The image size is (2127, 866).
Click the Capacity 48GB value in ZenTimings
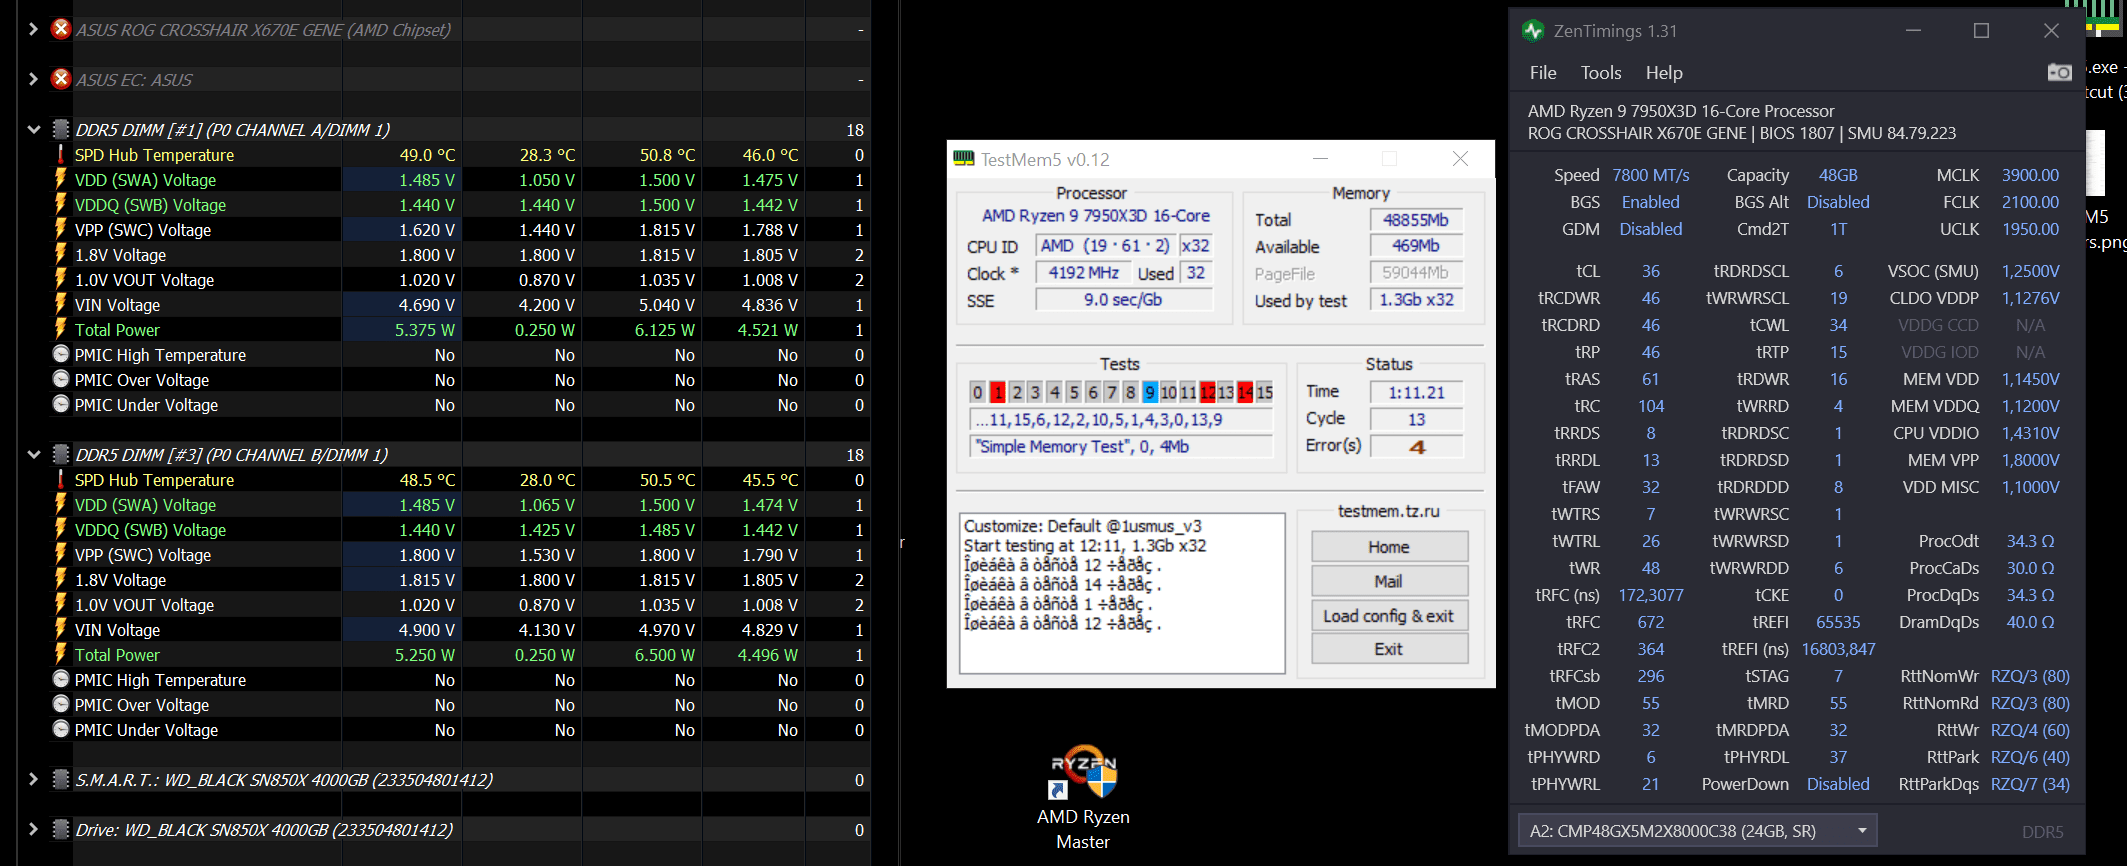[1838, 175]
